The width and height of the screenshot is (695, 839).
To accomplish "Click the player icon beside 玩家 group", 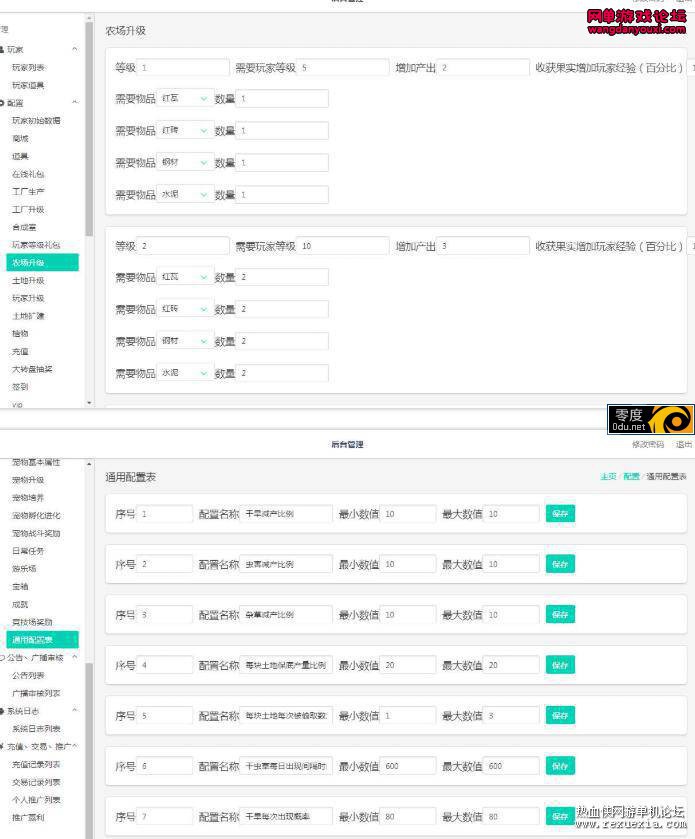I will (x=2, y=50).
